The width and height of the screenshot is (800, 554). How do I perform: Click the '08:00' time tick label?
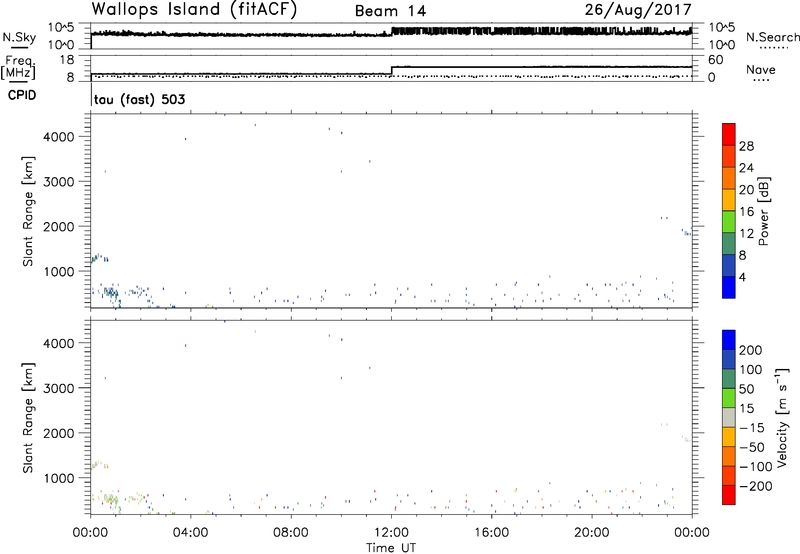click(290, 533)
